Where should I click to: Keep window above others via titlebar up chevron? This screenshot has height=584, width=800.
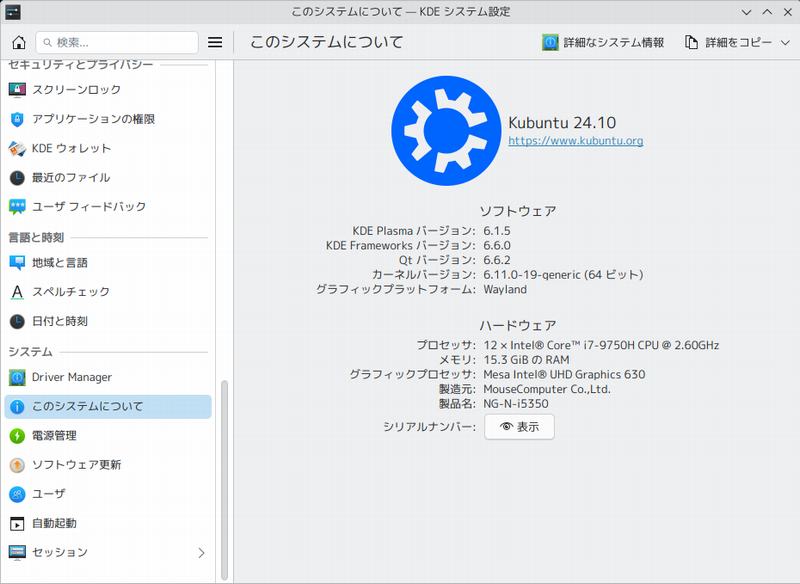tap(767, 12)
